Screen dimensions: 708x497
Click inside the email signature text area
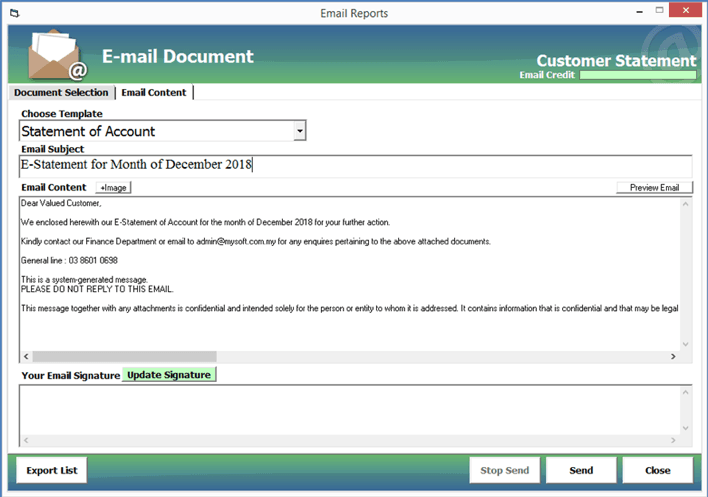(x=350, y=410)
